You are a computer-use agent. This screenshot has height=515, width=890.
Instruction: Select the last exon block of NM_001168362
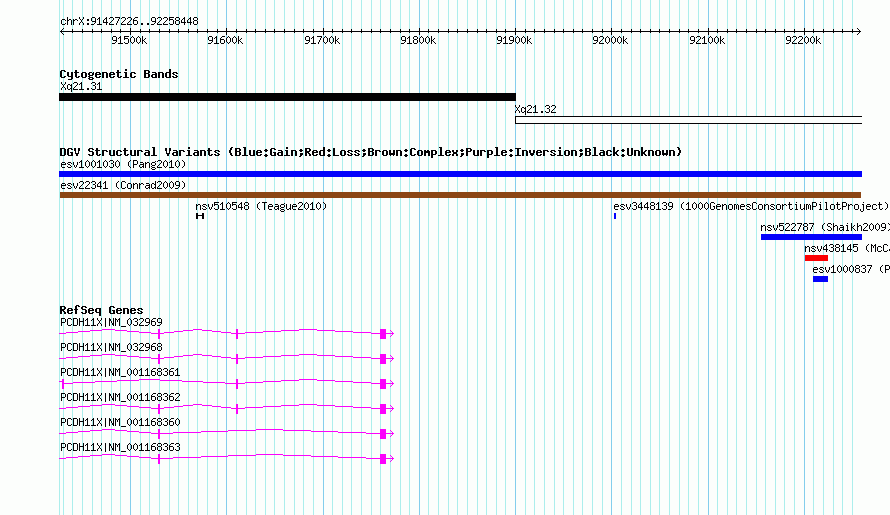click(383, 409)
